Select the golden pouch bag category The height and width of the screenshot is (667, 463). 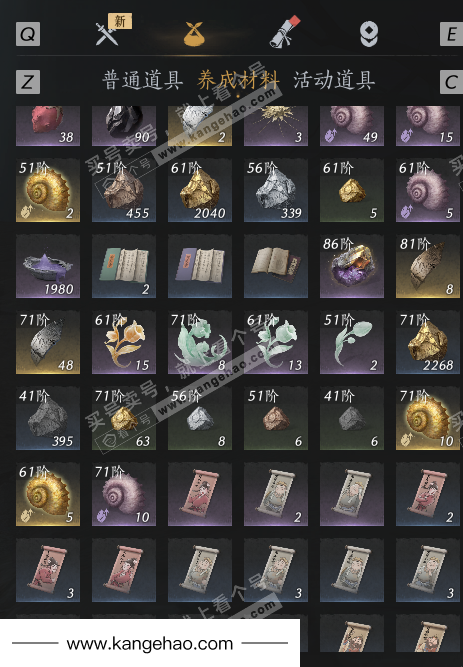tap(194, 34)
